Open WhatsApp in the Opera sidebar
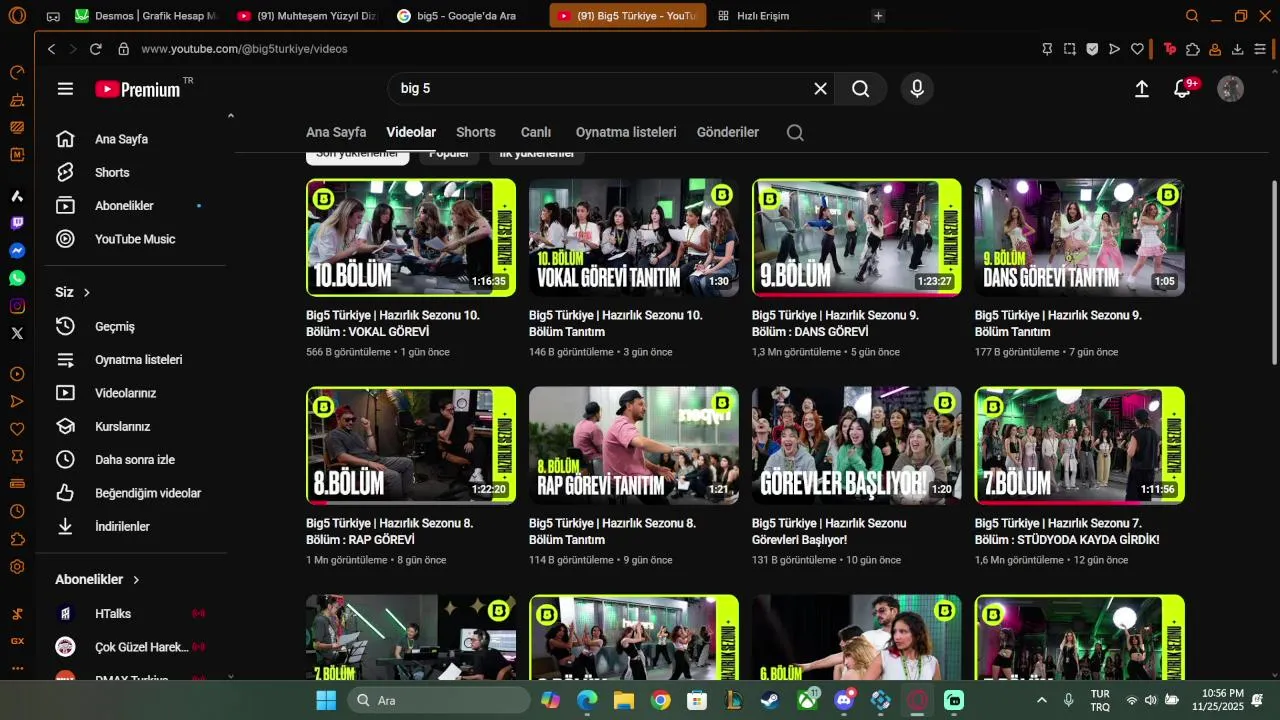This screenshot has height=720, width=1280. tap(17, 278)
